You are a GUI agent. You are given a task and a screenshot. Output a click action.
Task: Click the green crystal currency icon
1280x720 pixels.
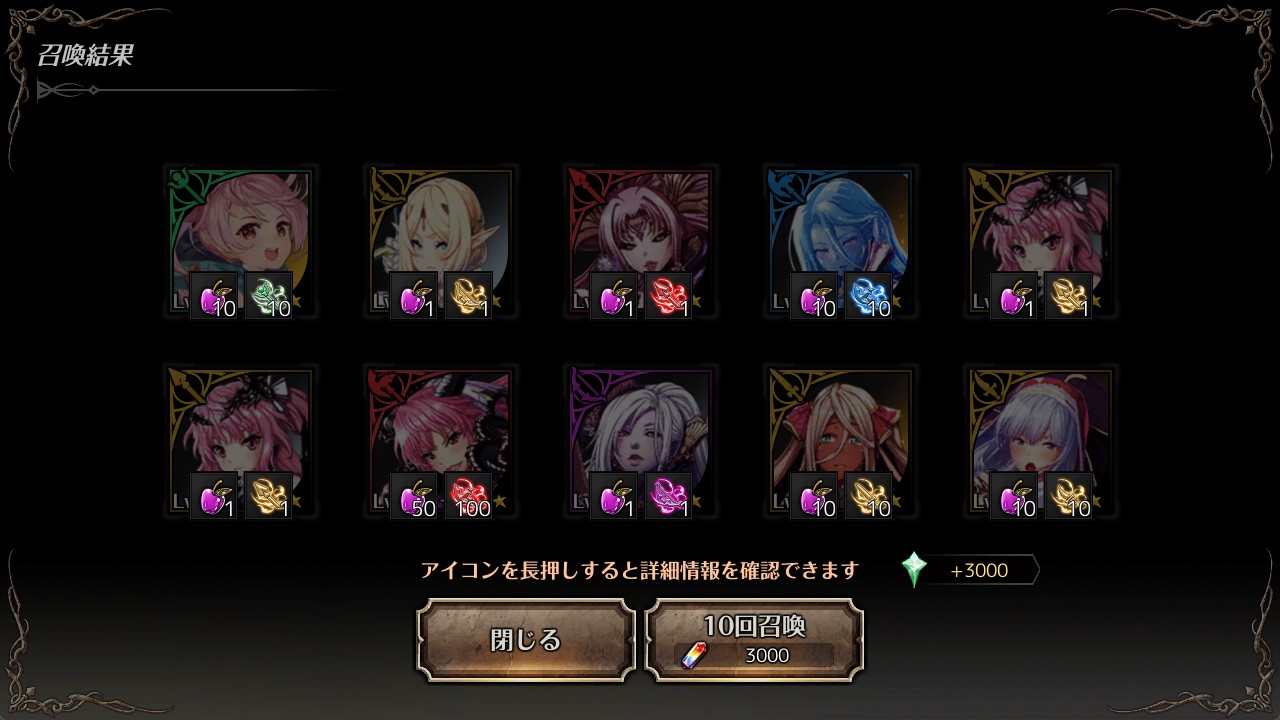point(914,570)
